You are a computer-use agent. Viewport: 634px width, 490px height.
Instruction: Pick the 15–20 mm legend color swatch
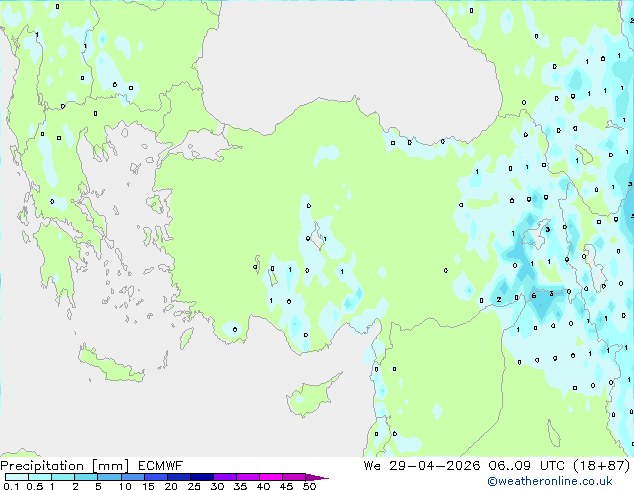156,477
